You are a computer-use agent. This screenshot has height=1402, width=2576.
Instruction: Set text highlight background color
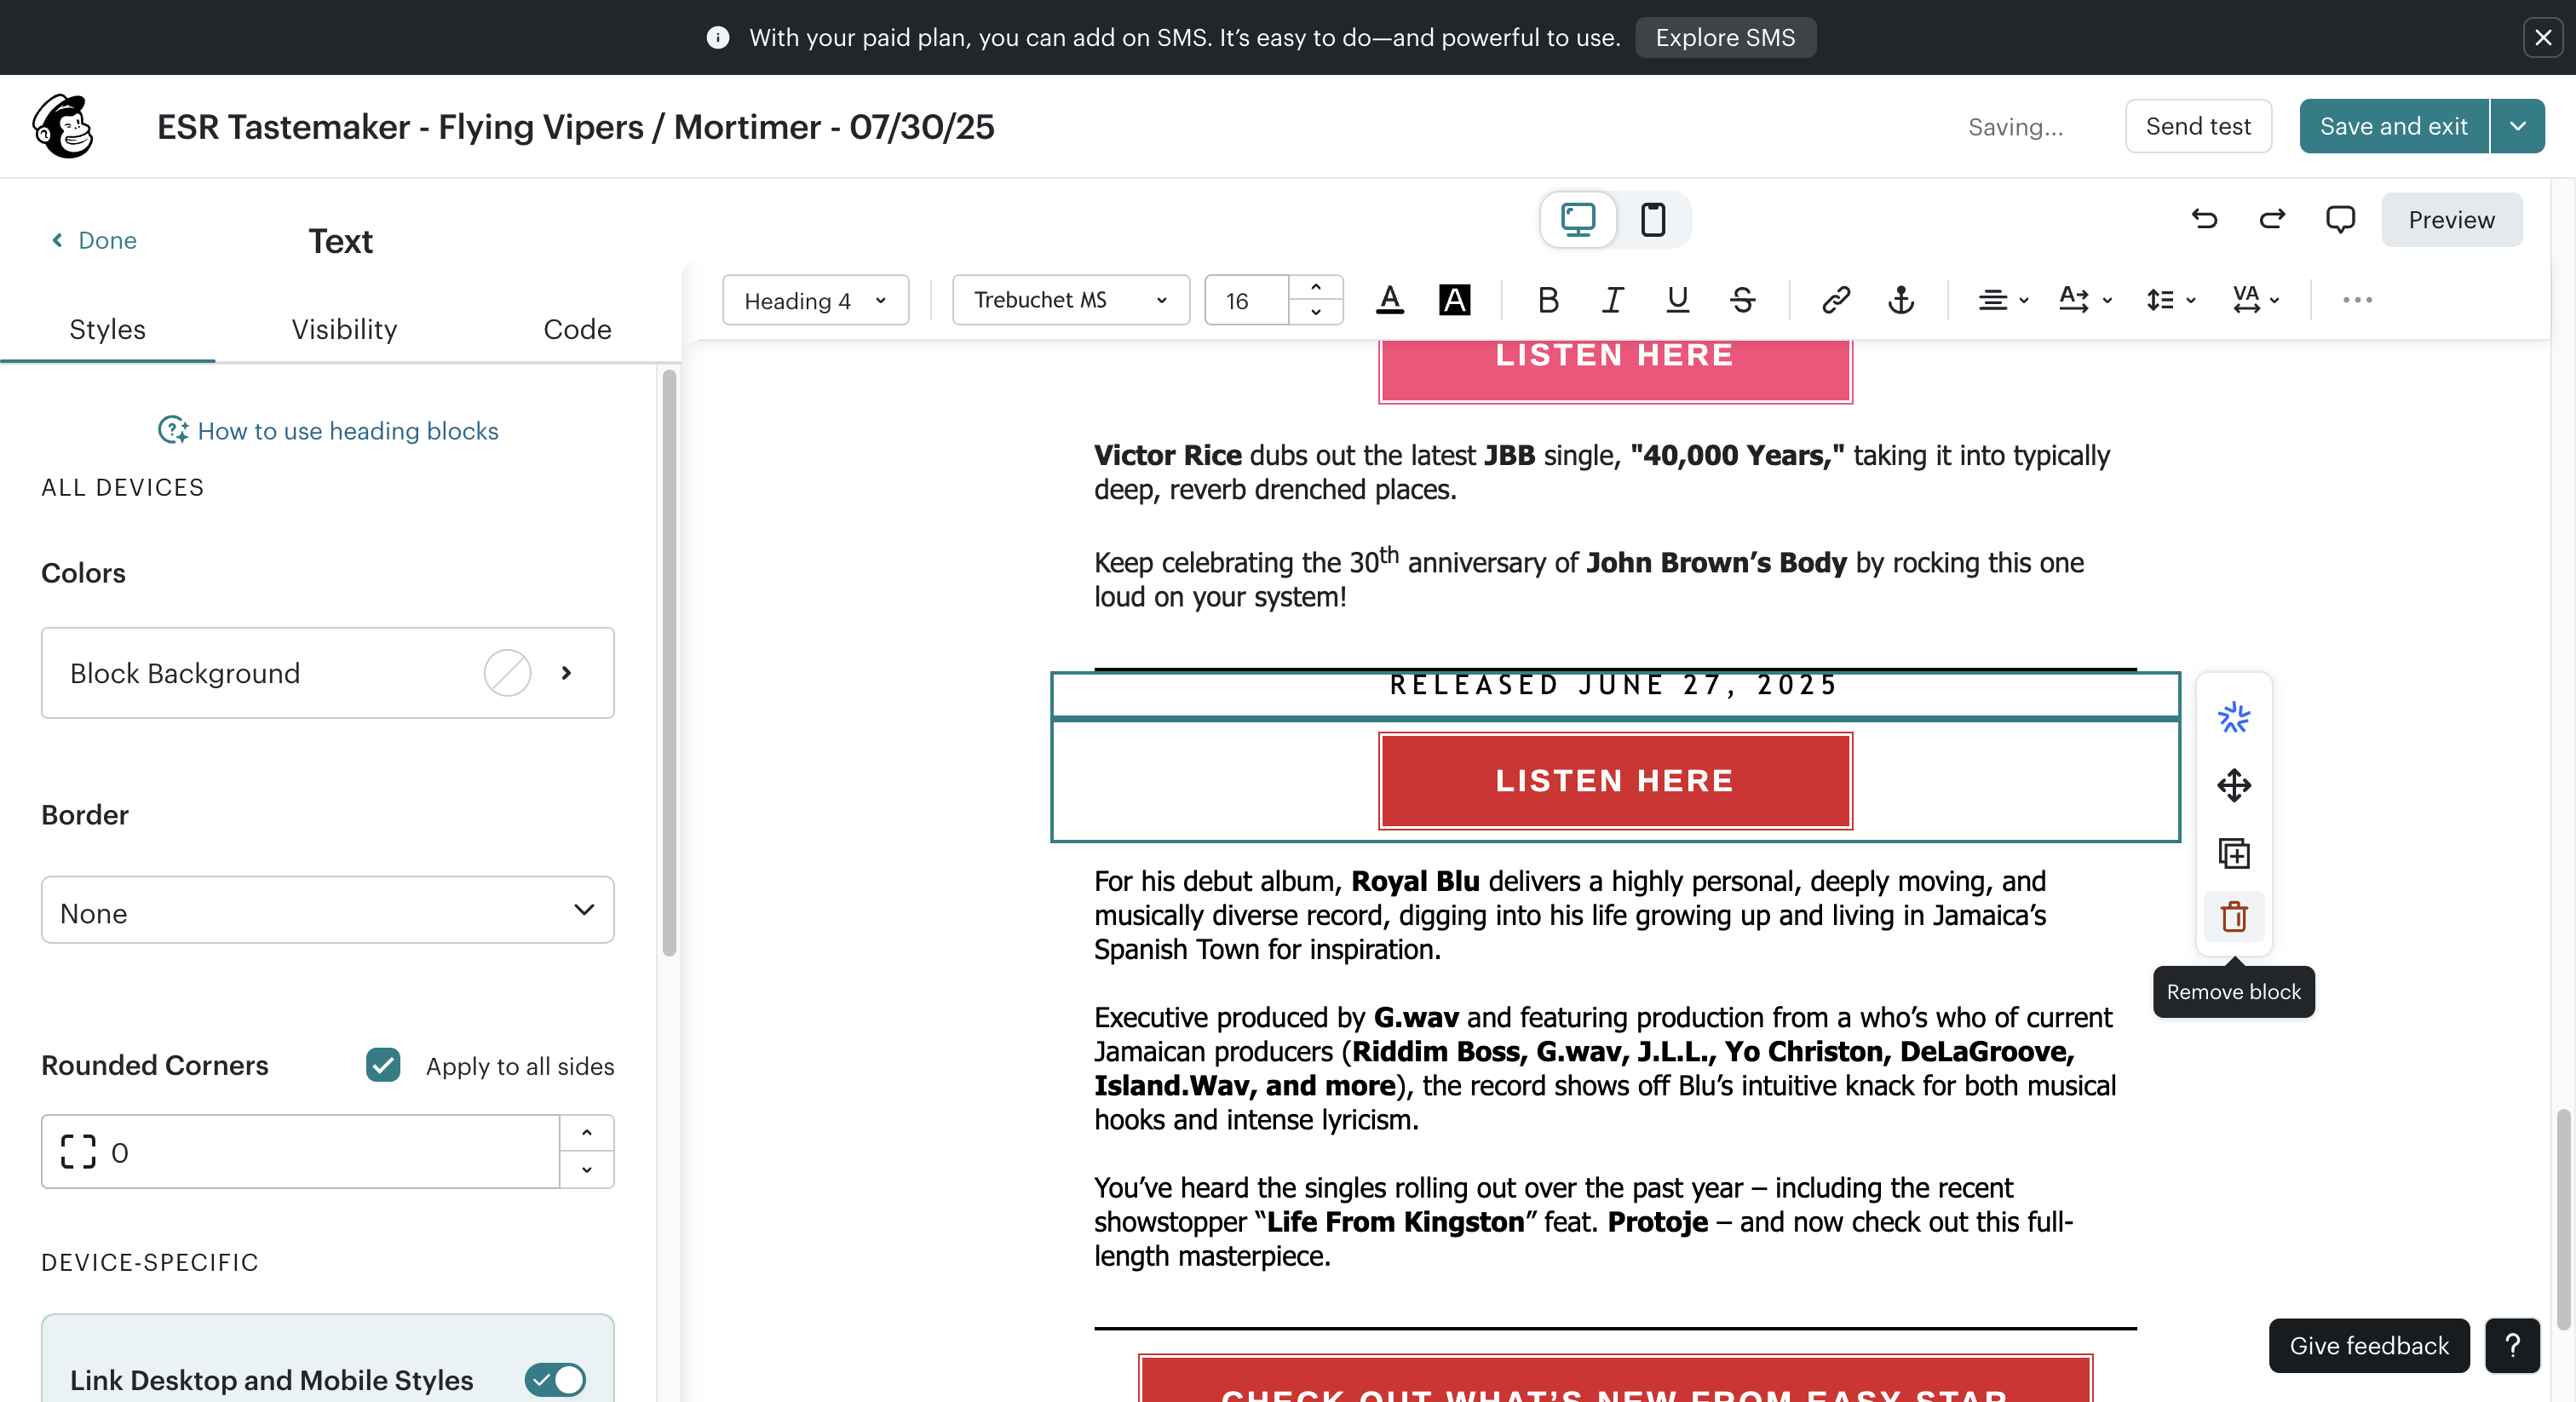click(1454, 300)
